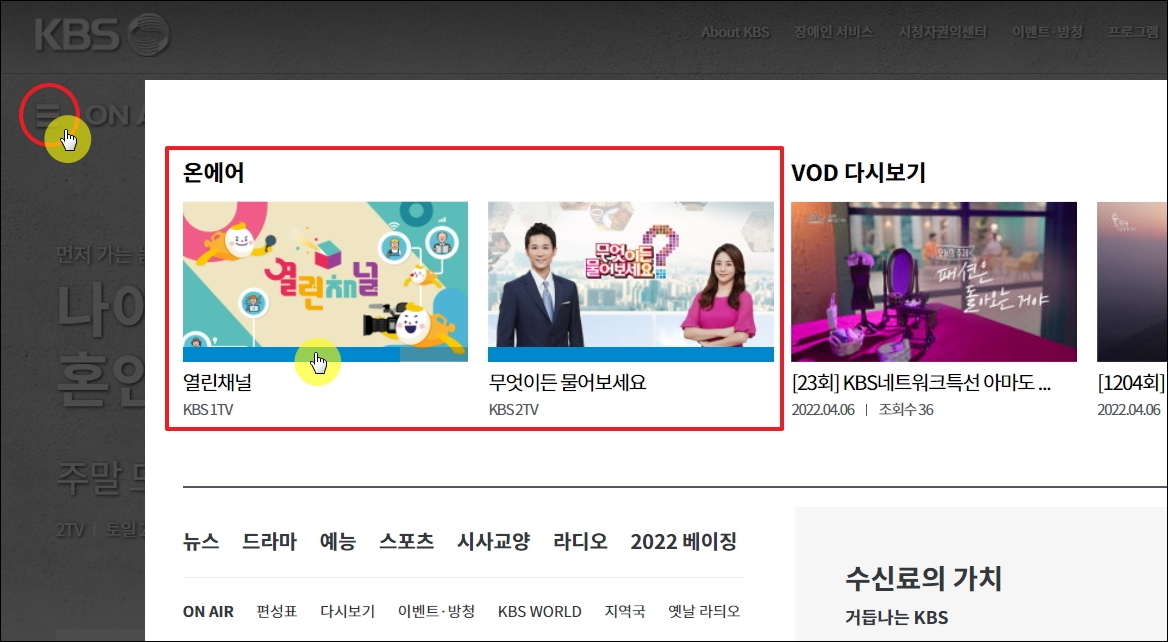Viewport: 1168px width, 642px height.
Task: Open 지역국 link
Action: click(x=624, y=611)
